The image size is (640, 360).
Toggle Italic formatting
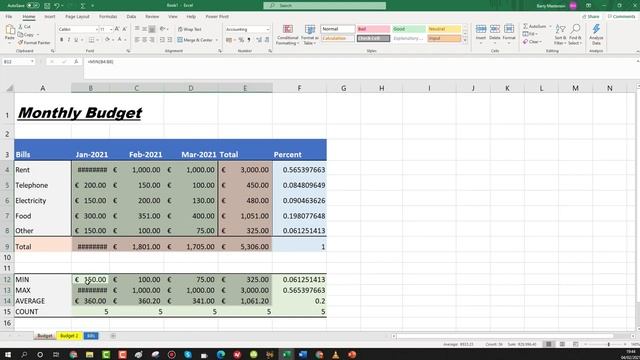(x=69, y=40)
